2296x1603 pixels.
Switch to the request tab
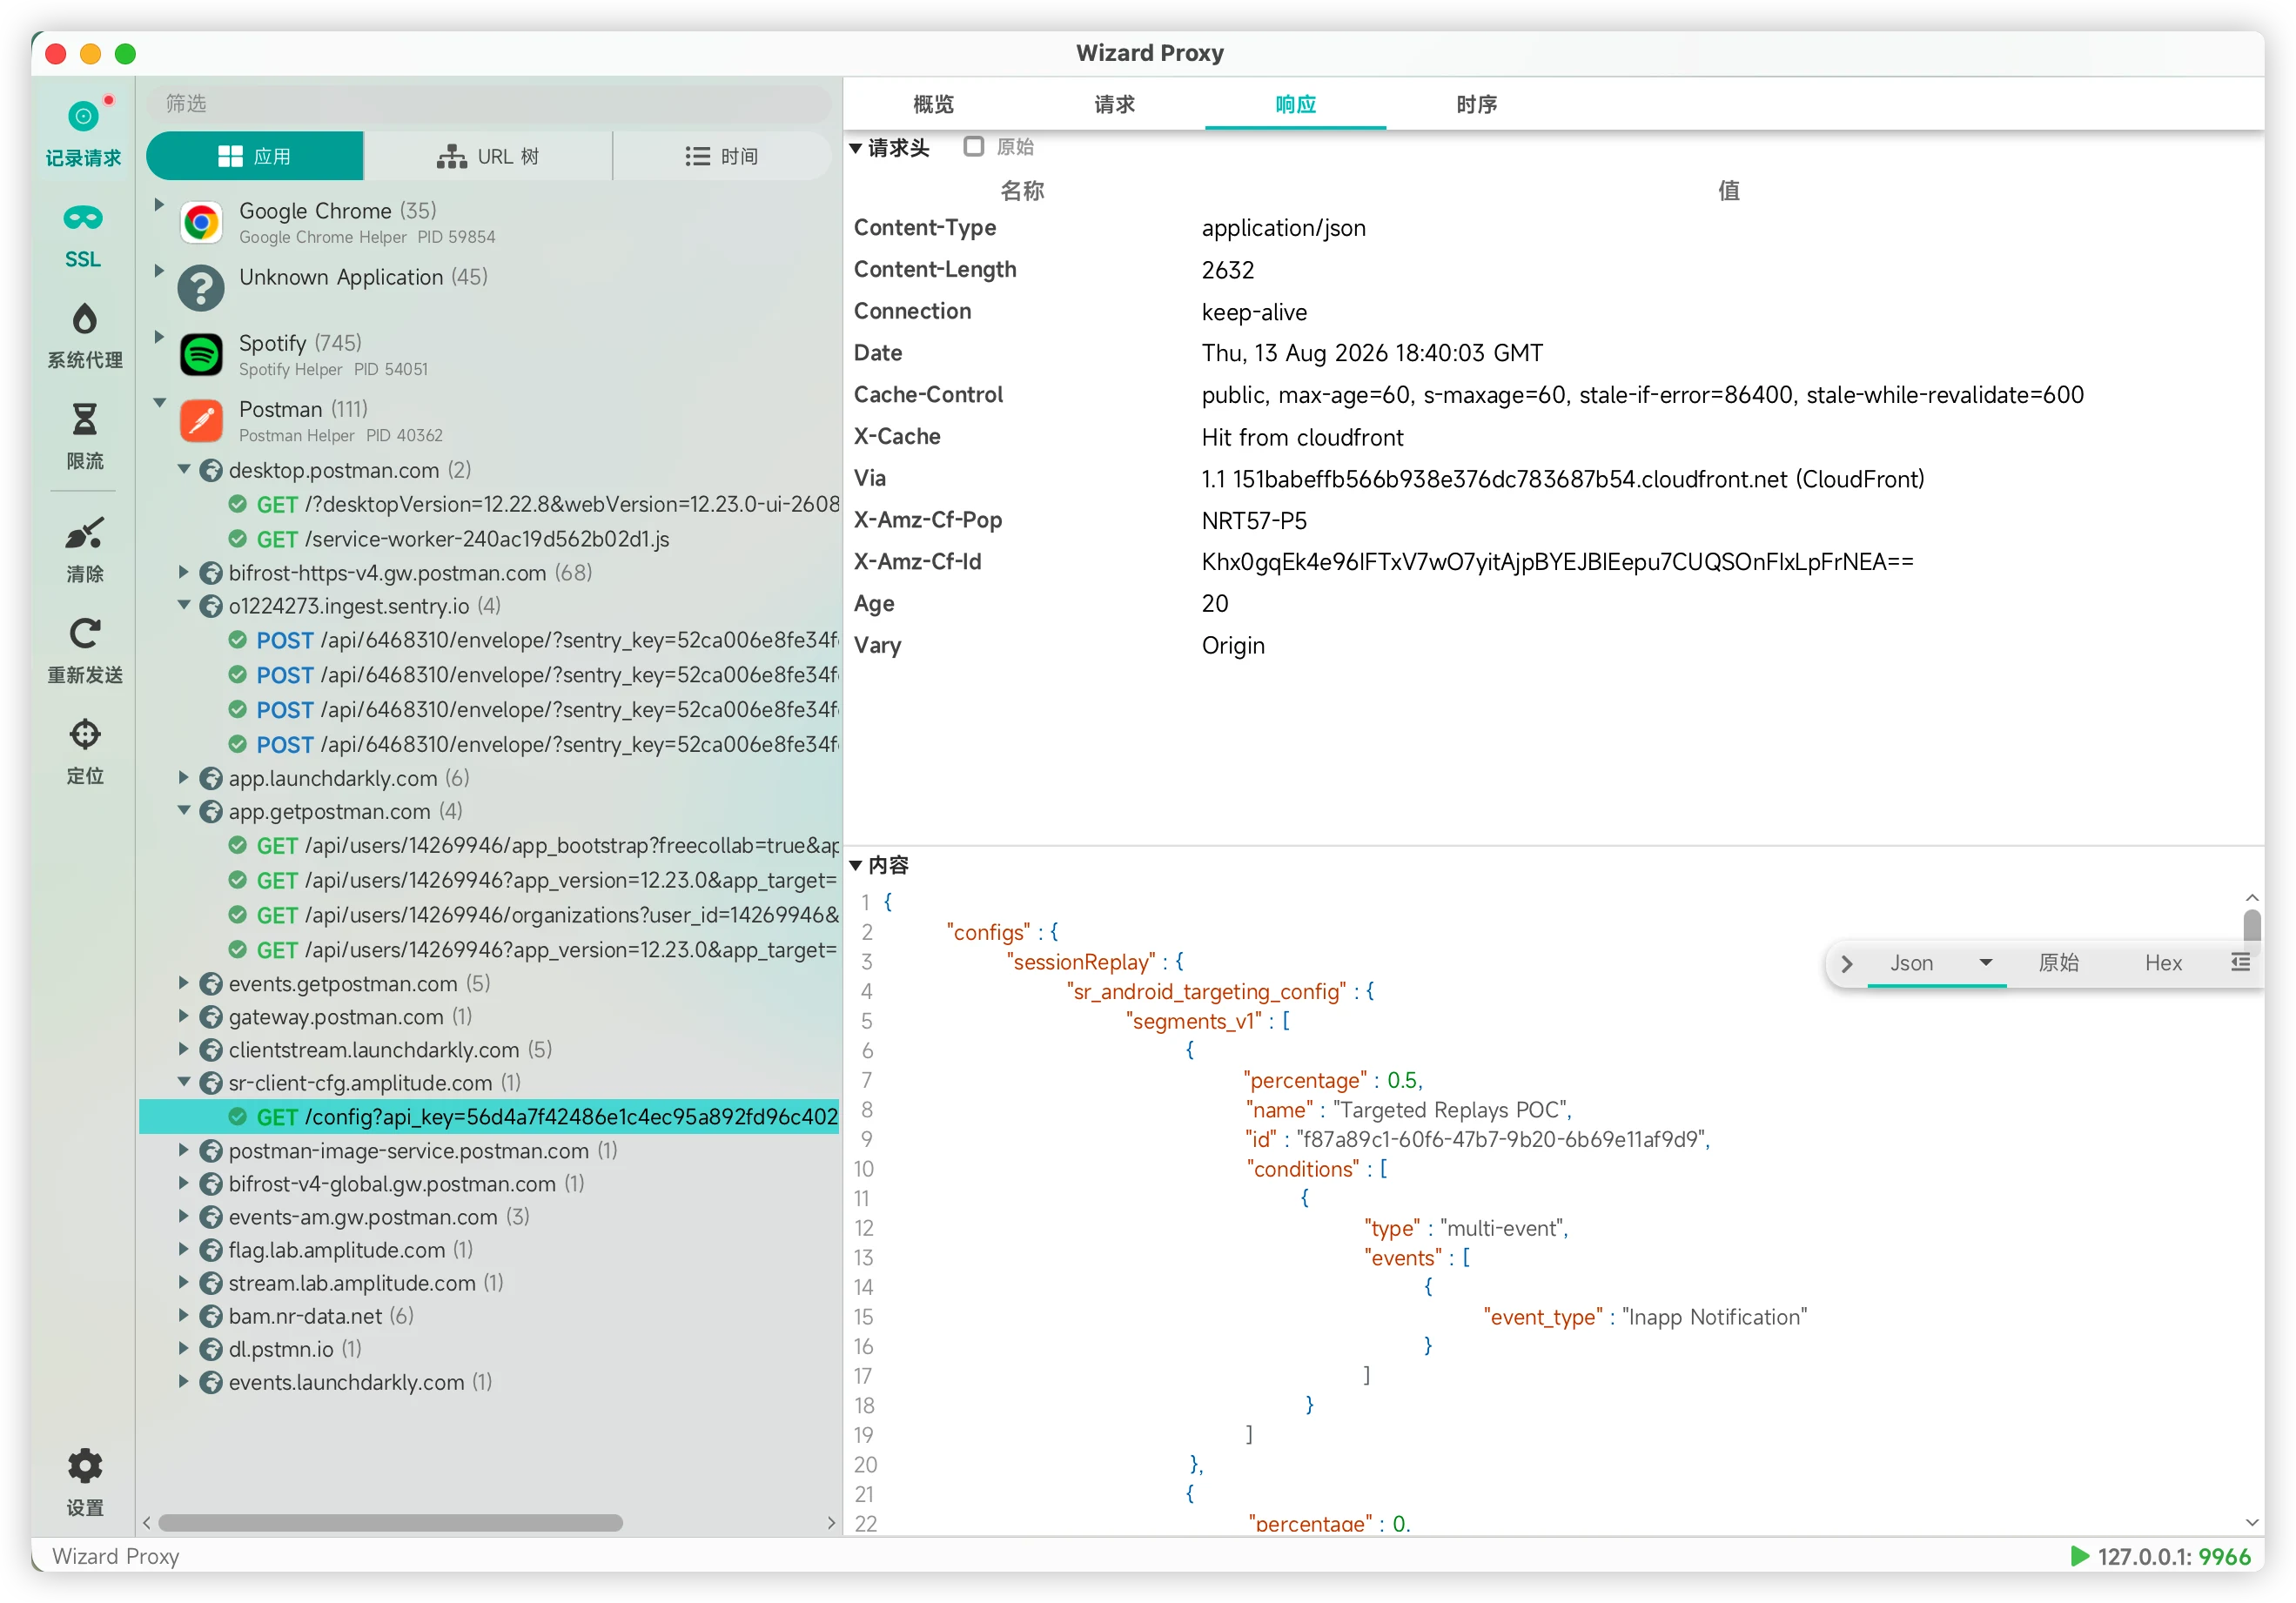click(1115, 104)
